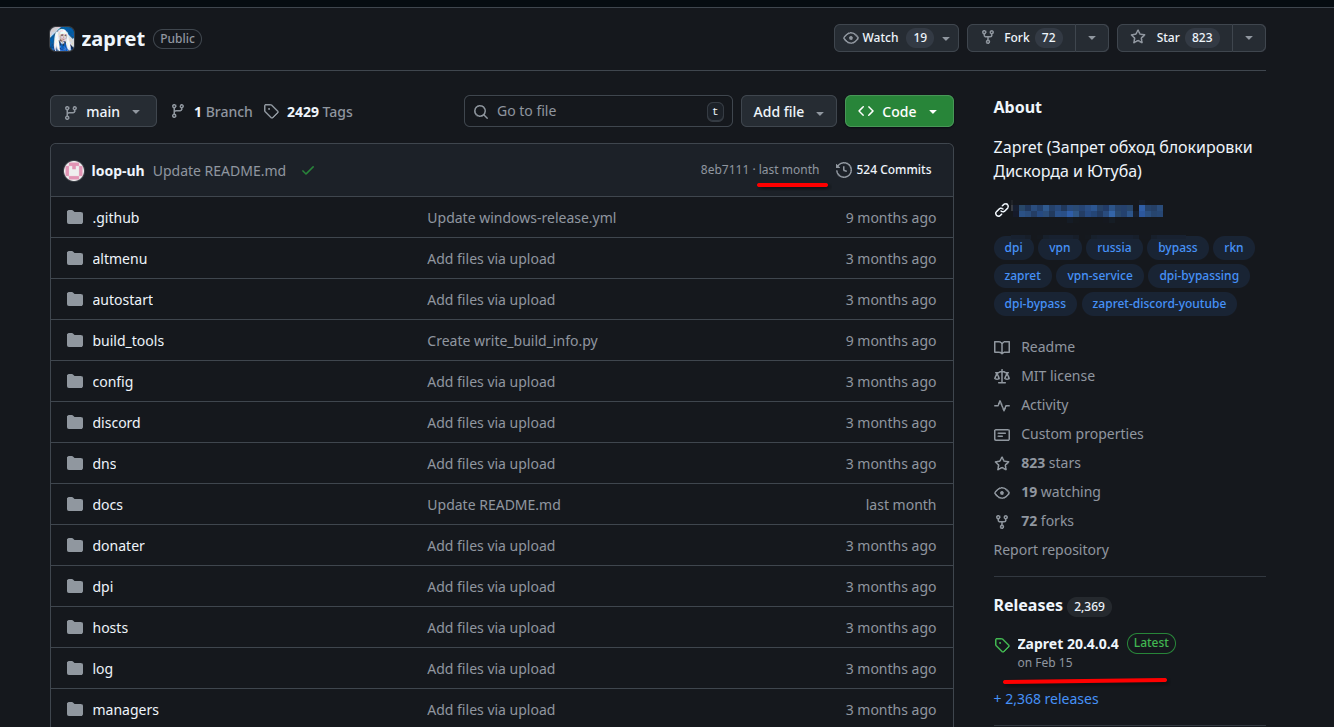
Task: Star the zapret repository
Action: pyautogui.click(x=1175, y=38)
